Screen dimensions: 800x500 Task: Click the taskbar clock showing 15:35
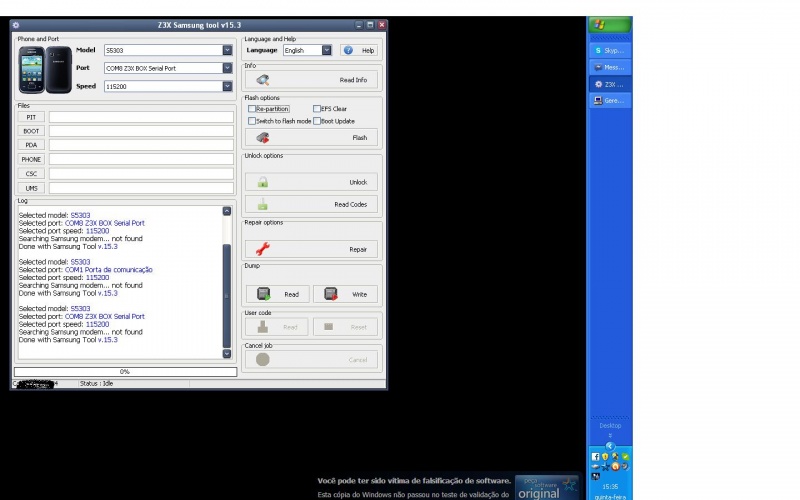coord(610,487)
